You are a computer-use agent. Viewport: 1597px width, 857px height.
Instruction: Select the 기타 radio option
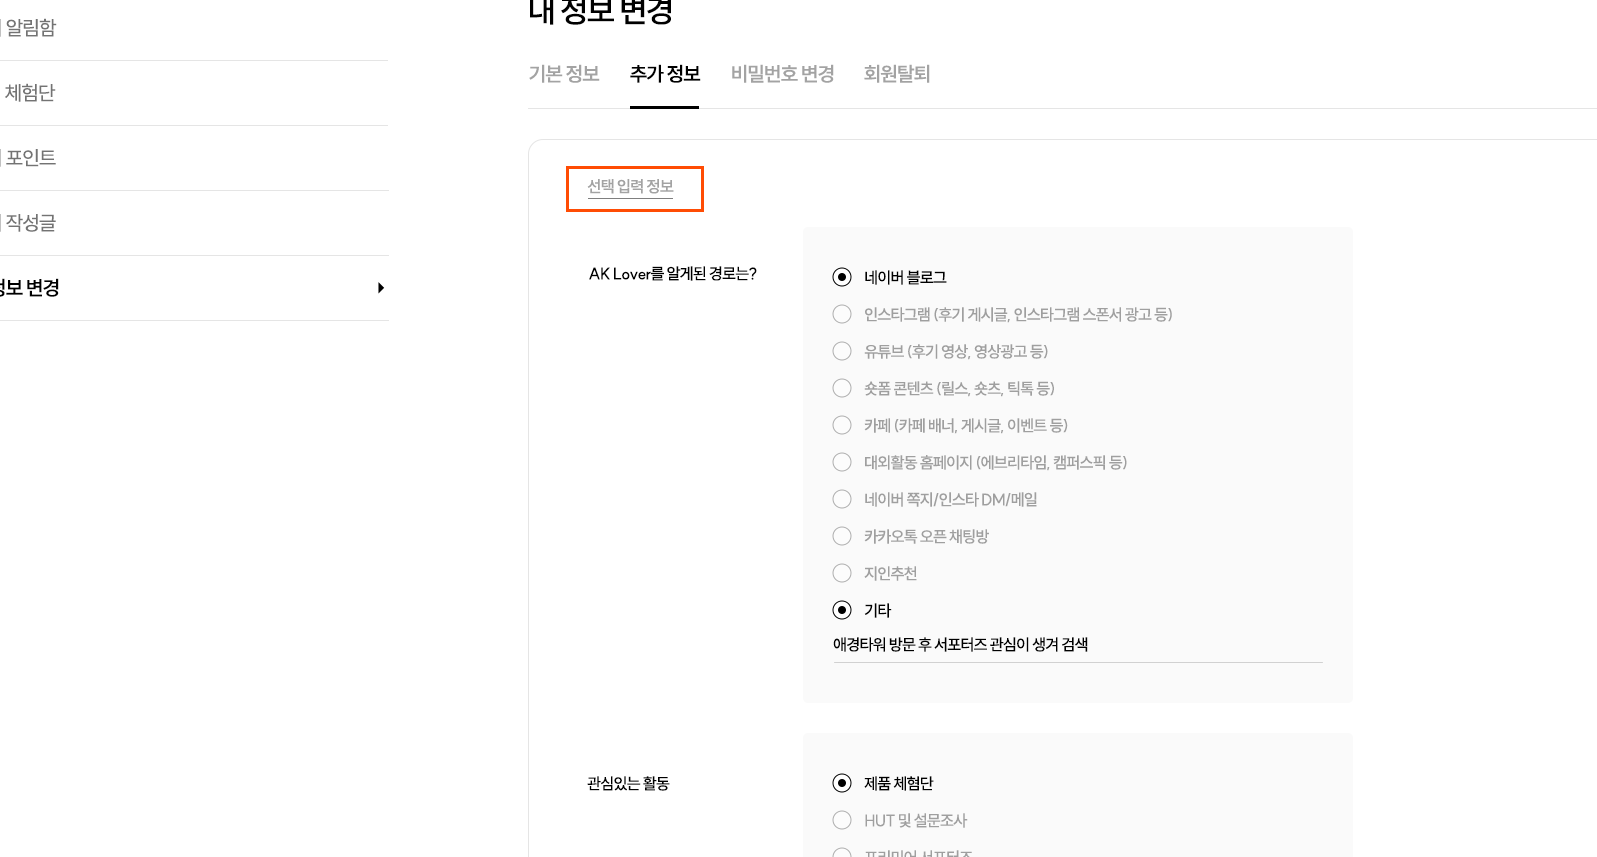point(842,610)
